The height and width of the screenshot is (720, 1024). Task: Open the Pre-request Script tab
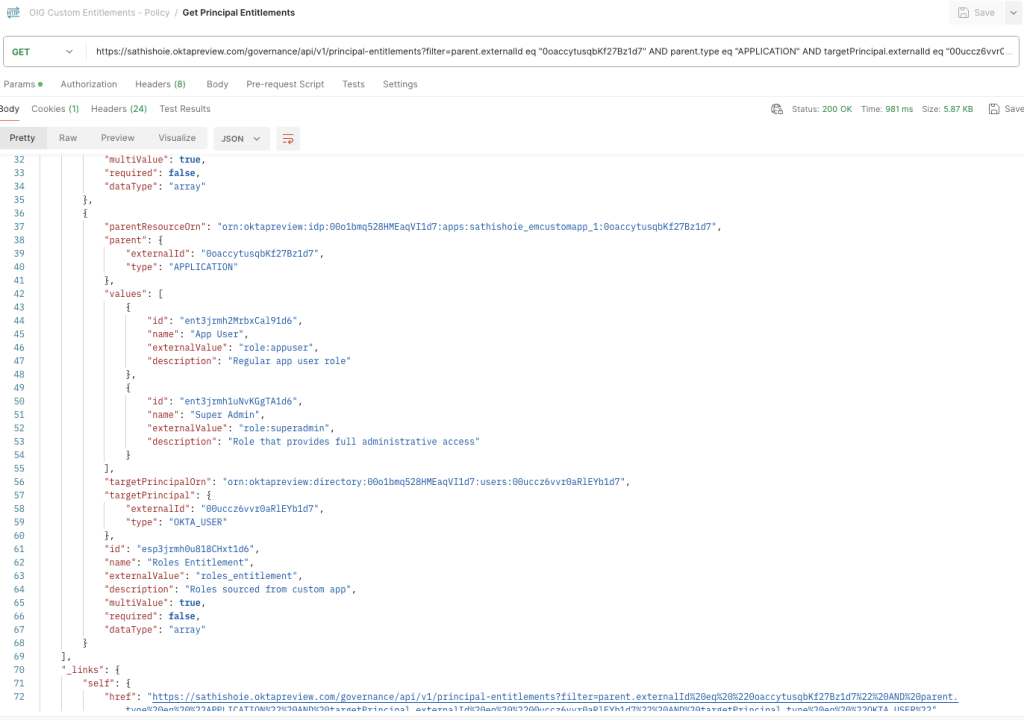coord(285,84)
